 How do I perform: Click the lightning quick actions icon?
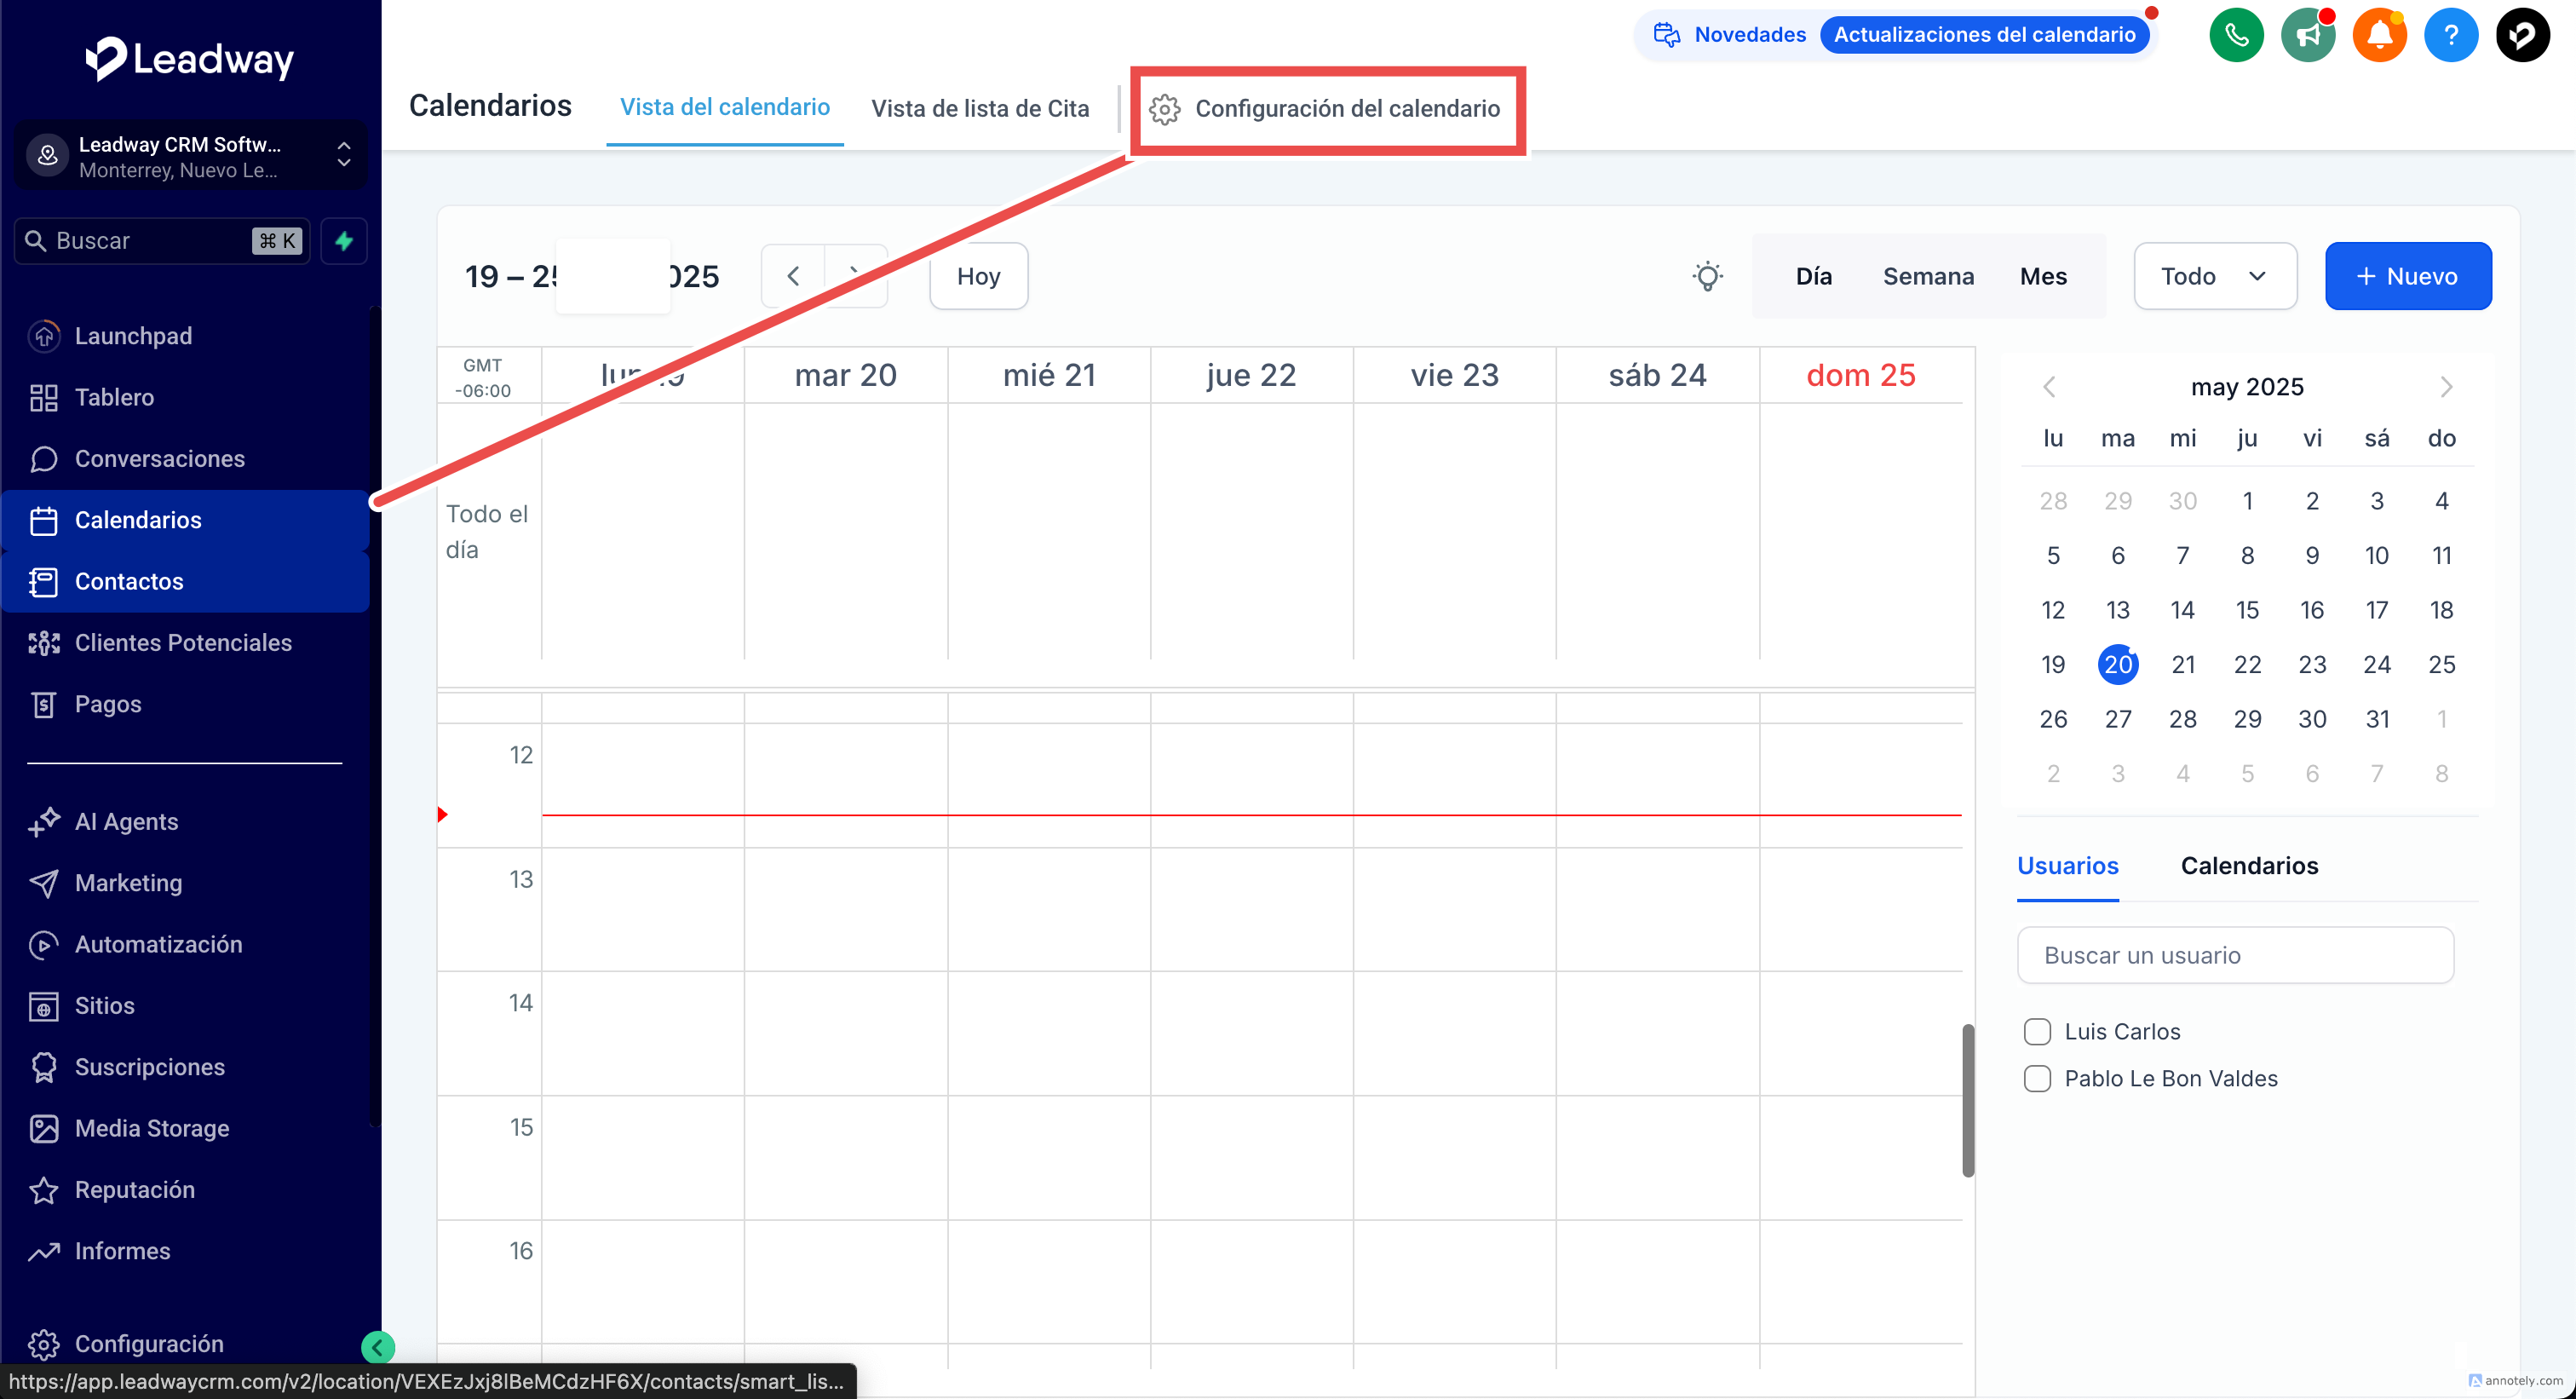(x=344, y=241)
